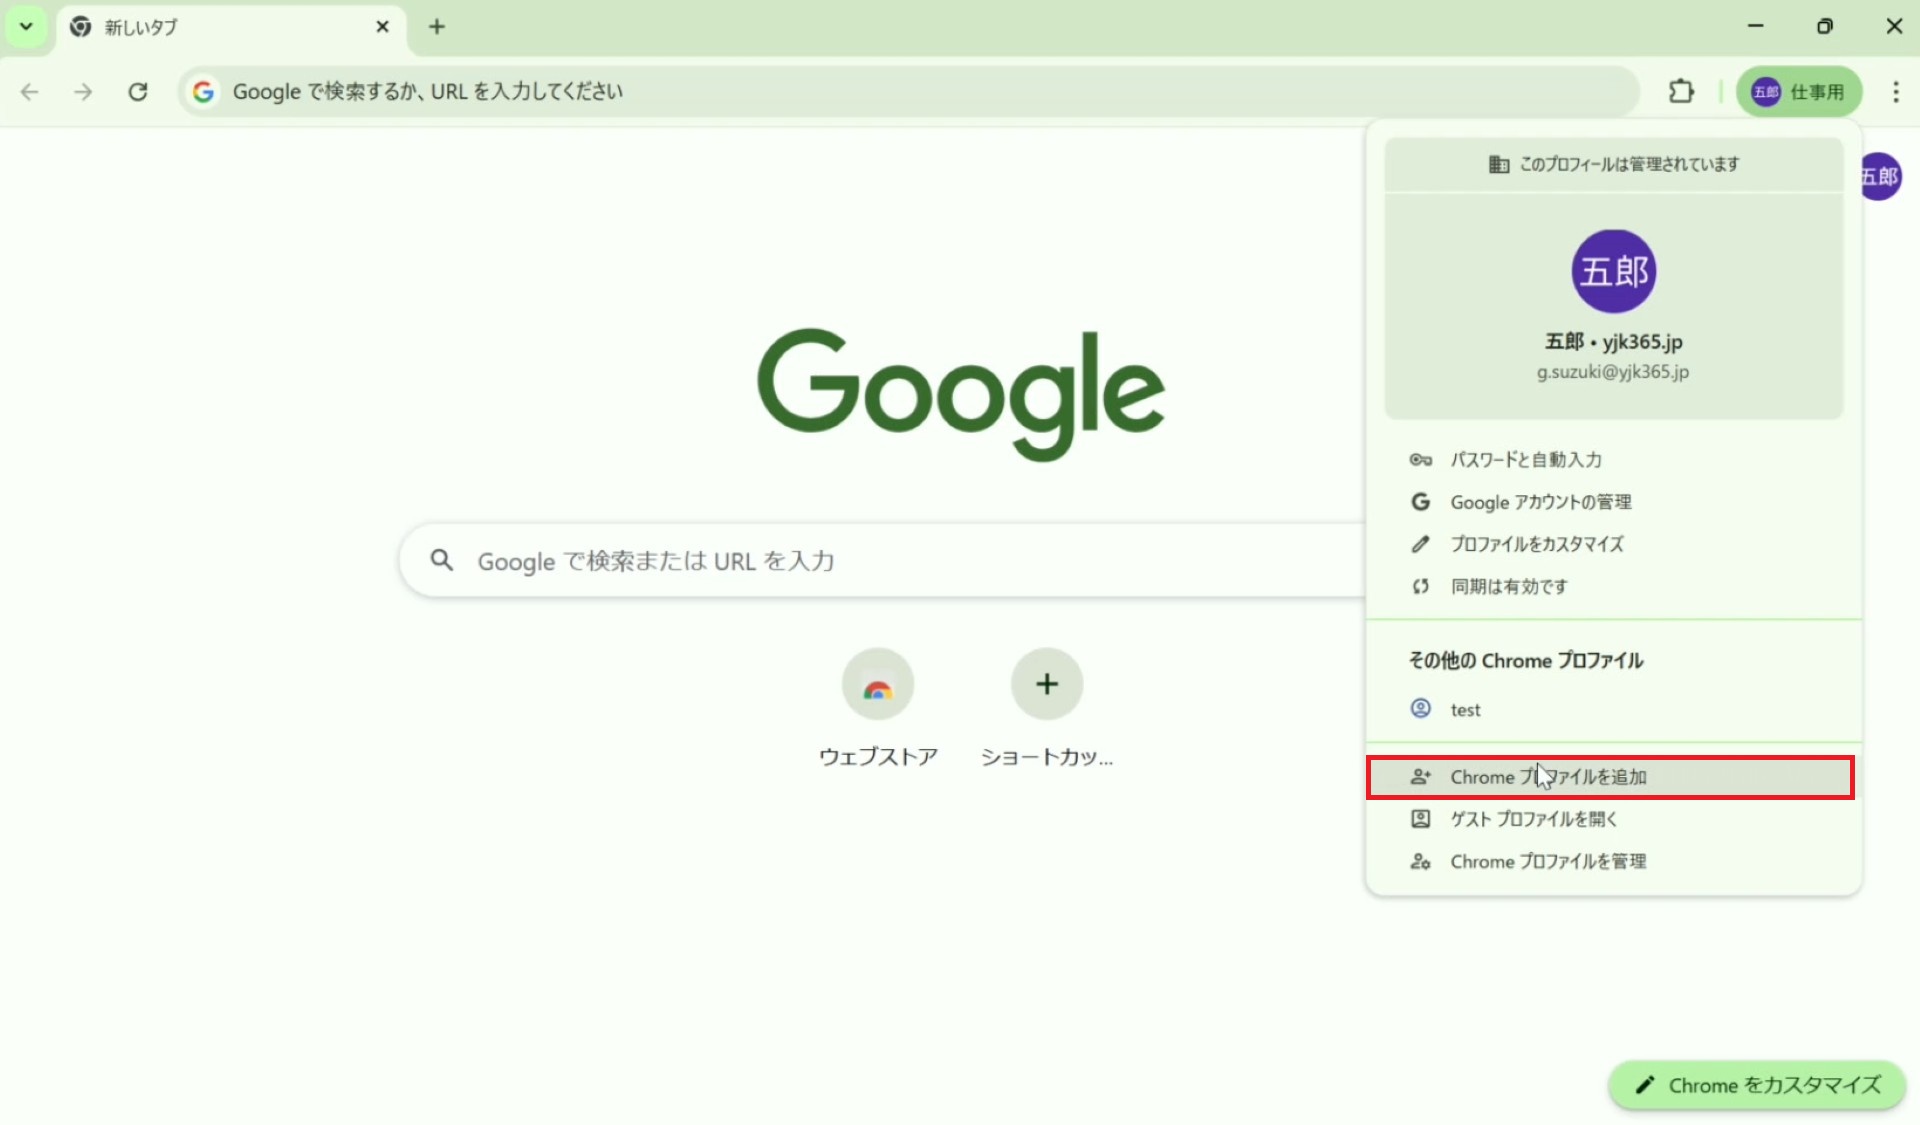The image size is (1920, 1125).
Task: Click 同期は有効です sync status
Action: tap(1508, 587)
